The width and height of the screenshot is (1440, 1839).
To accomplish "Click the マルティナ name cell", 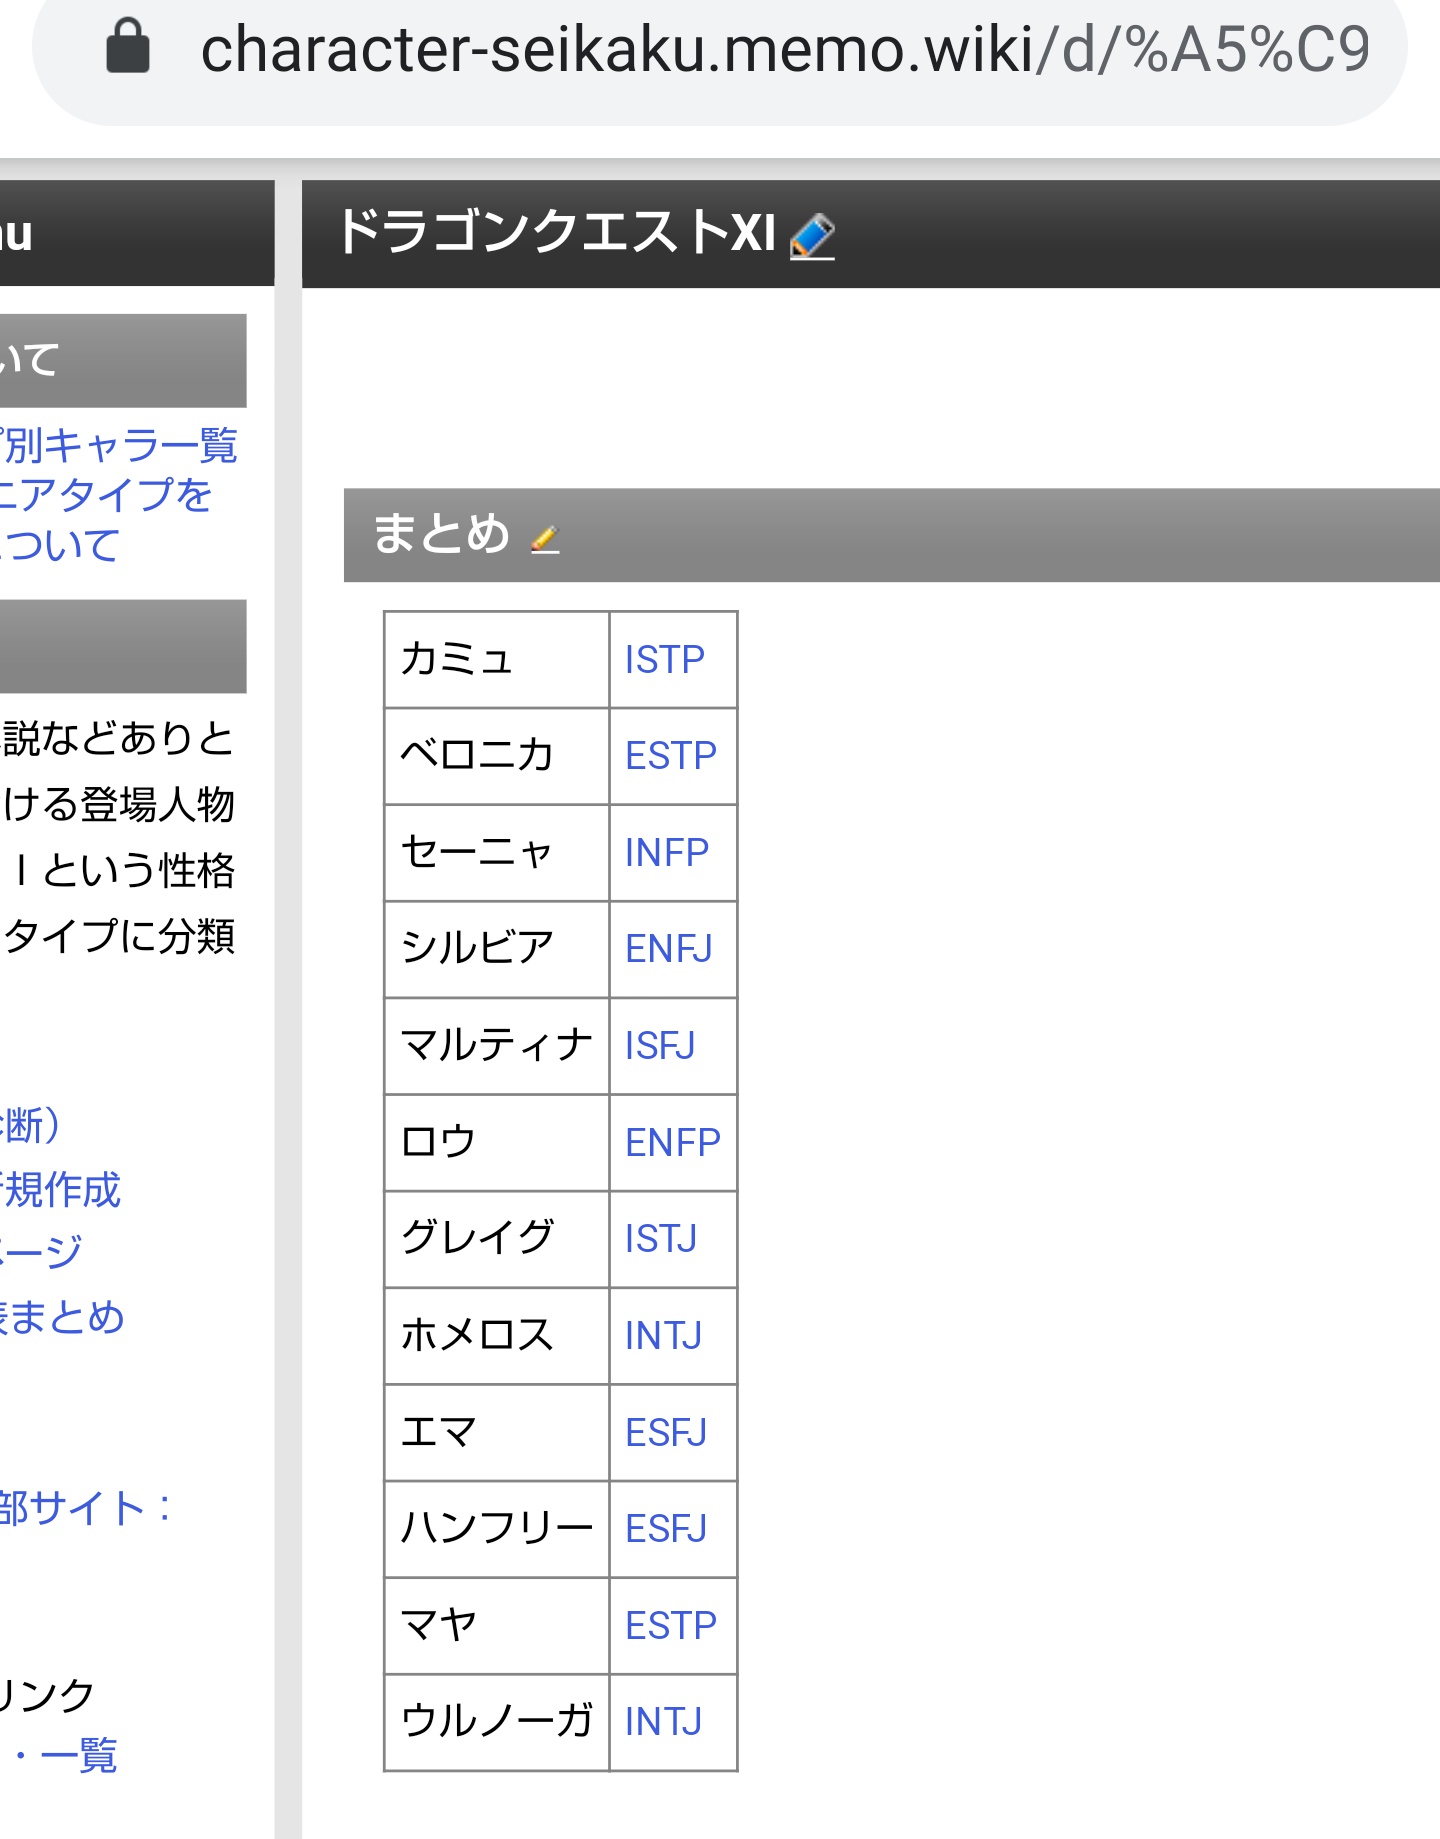I will coord(497,1046).
